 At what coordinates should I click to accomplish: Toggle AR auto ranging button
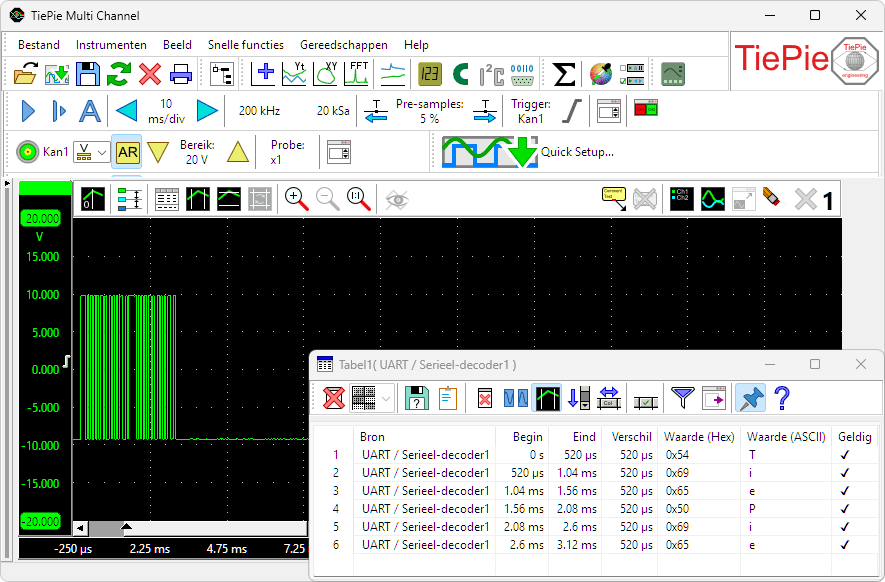[x=127, y=152]
